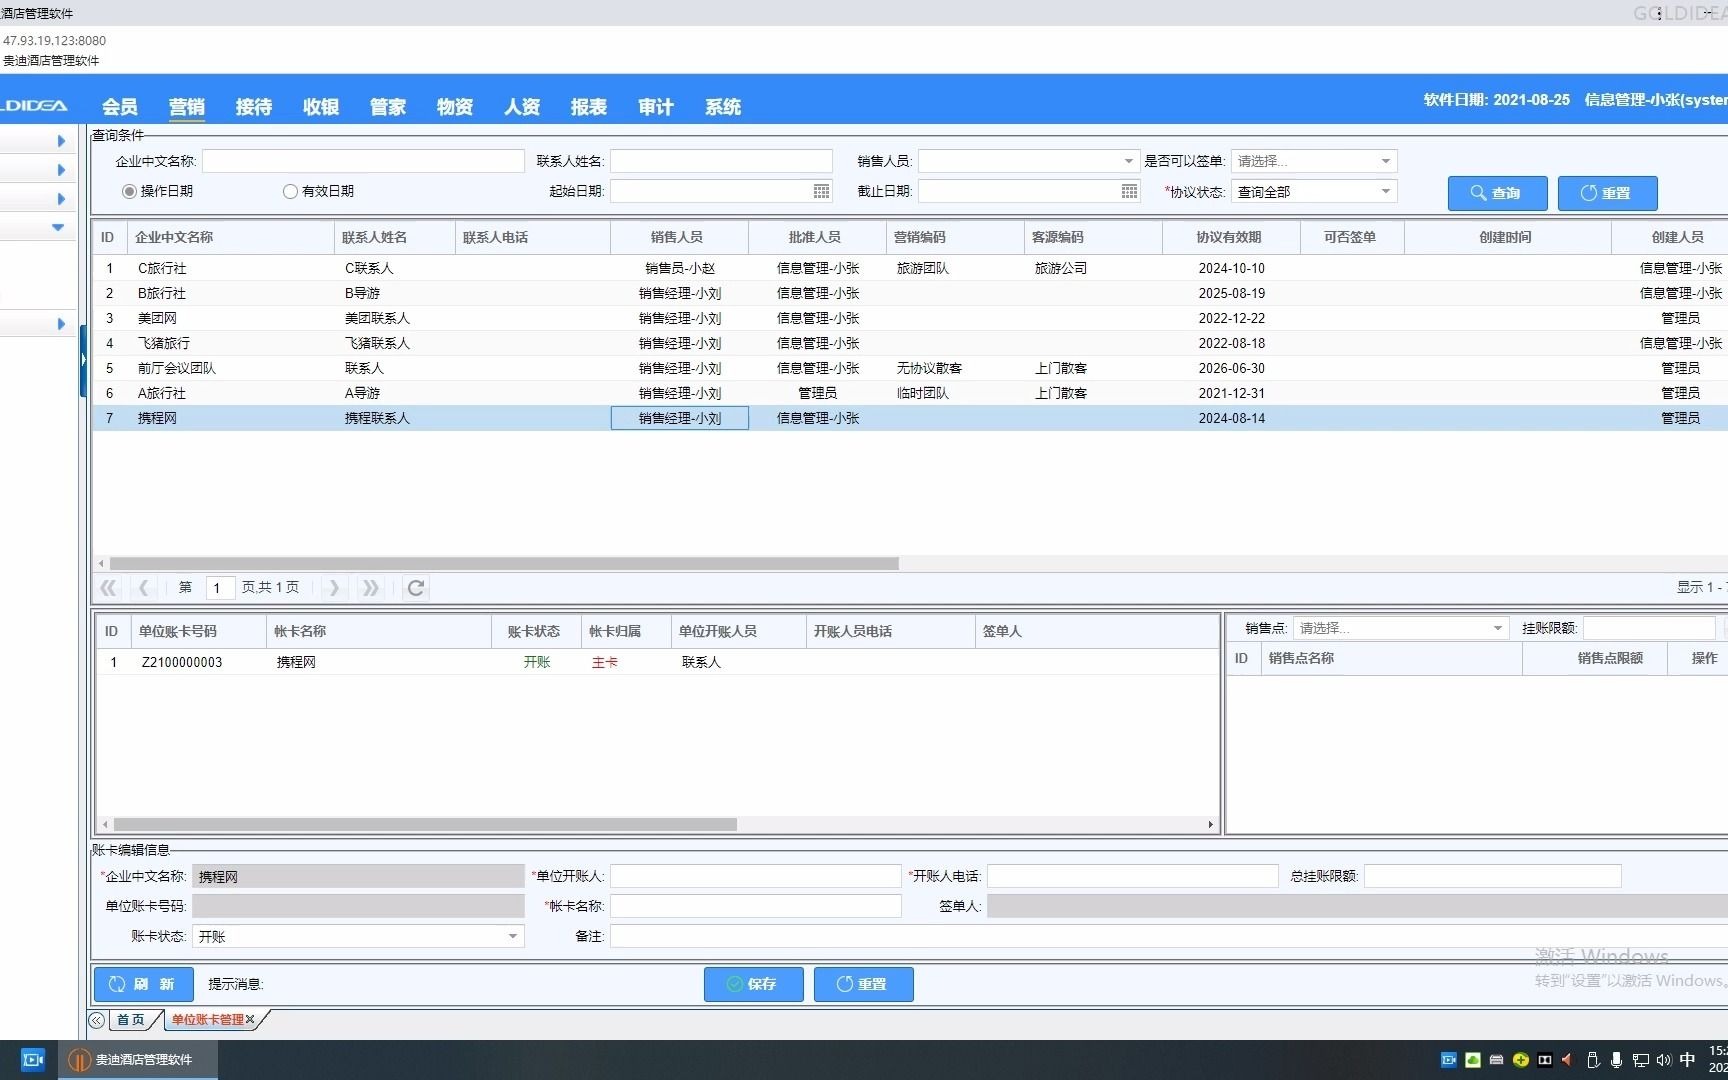
Task: Expand the first sidebar menu arrow
Action: coord(61,141)
